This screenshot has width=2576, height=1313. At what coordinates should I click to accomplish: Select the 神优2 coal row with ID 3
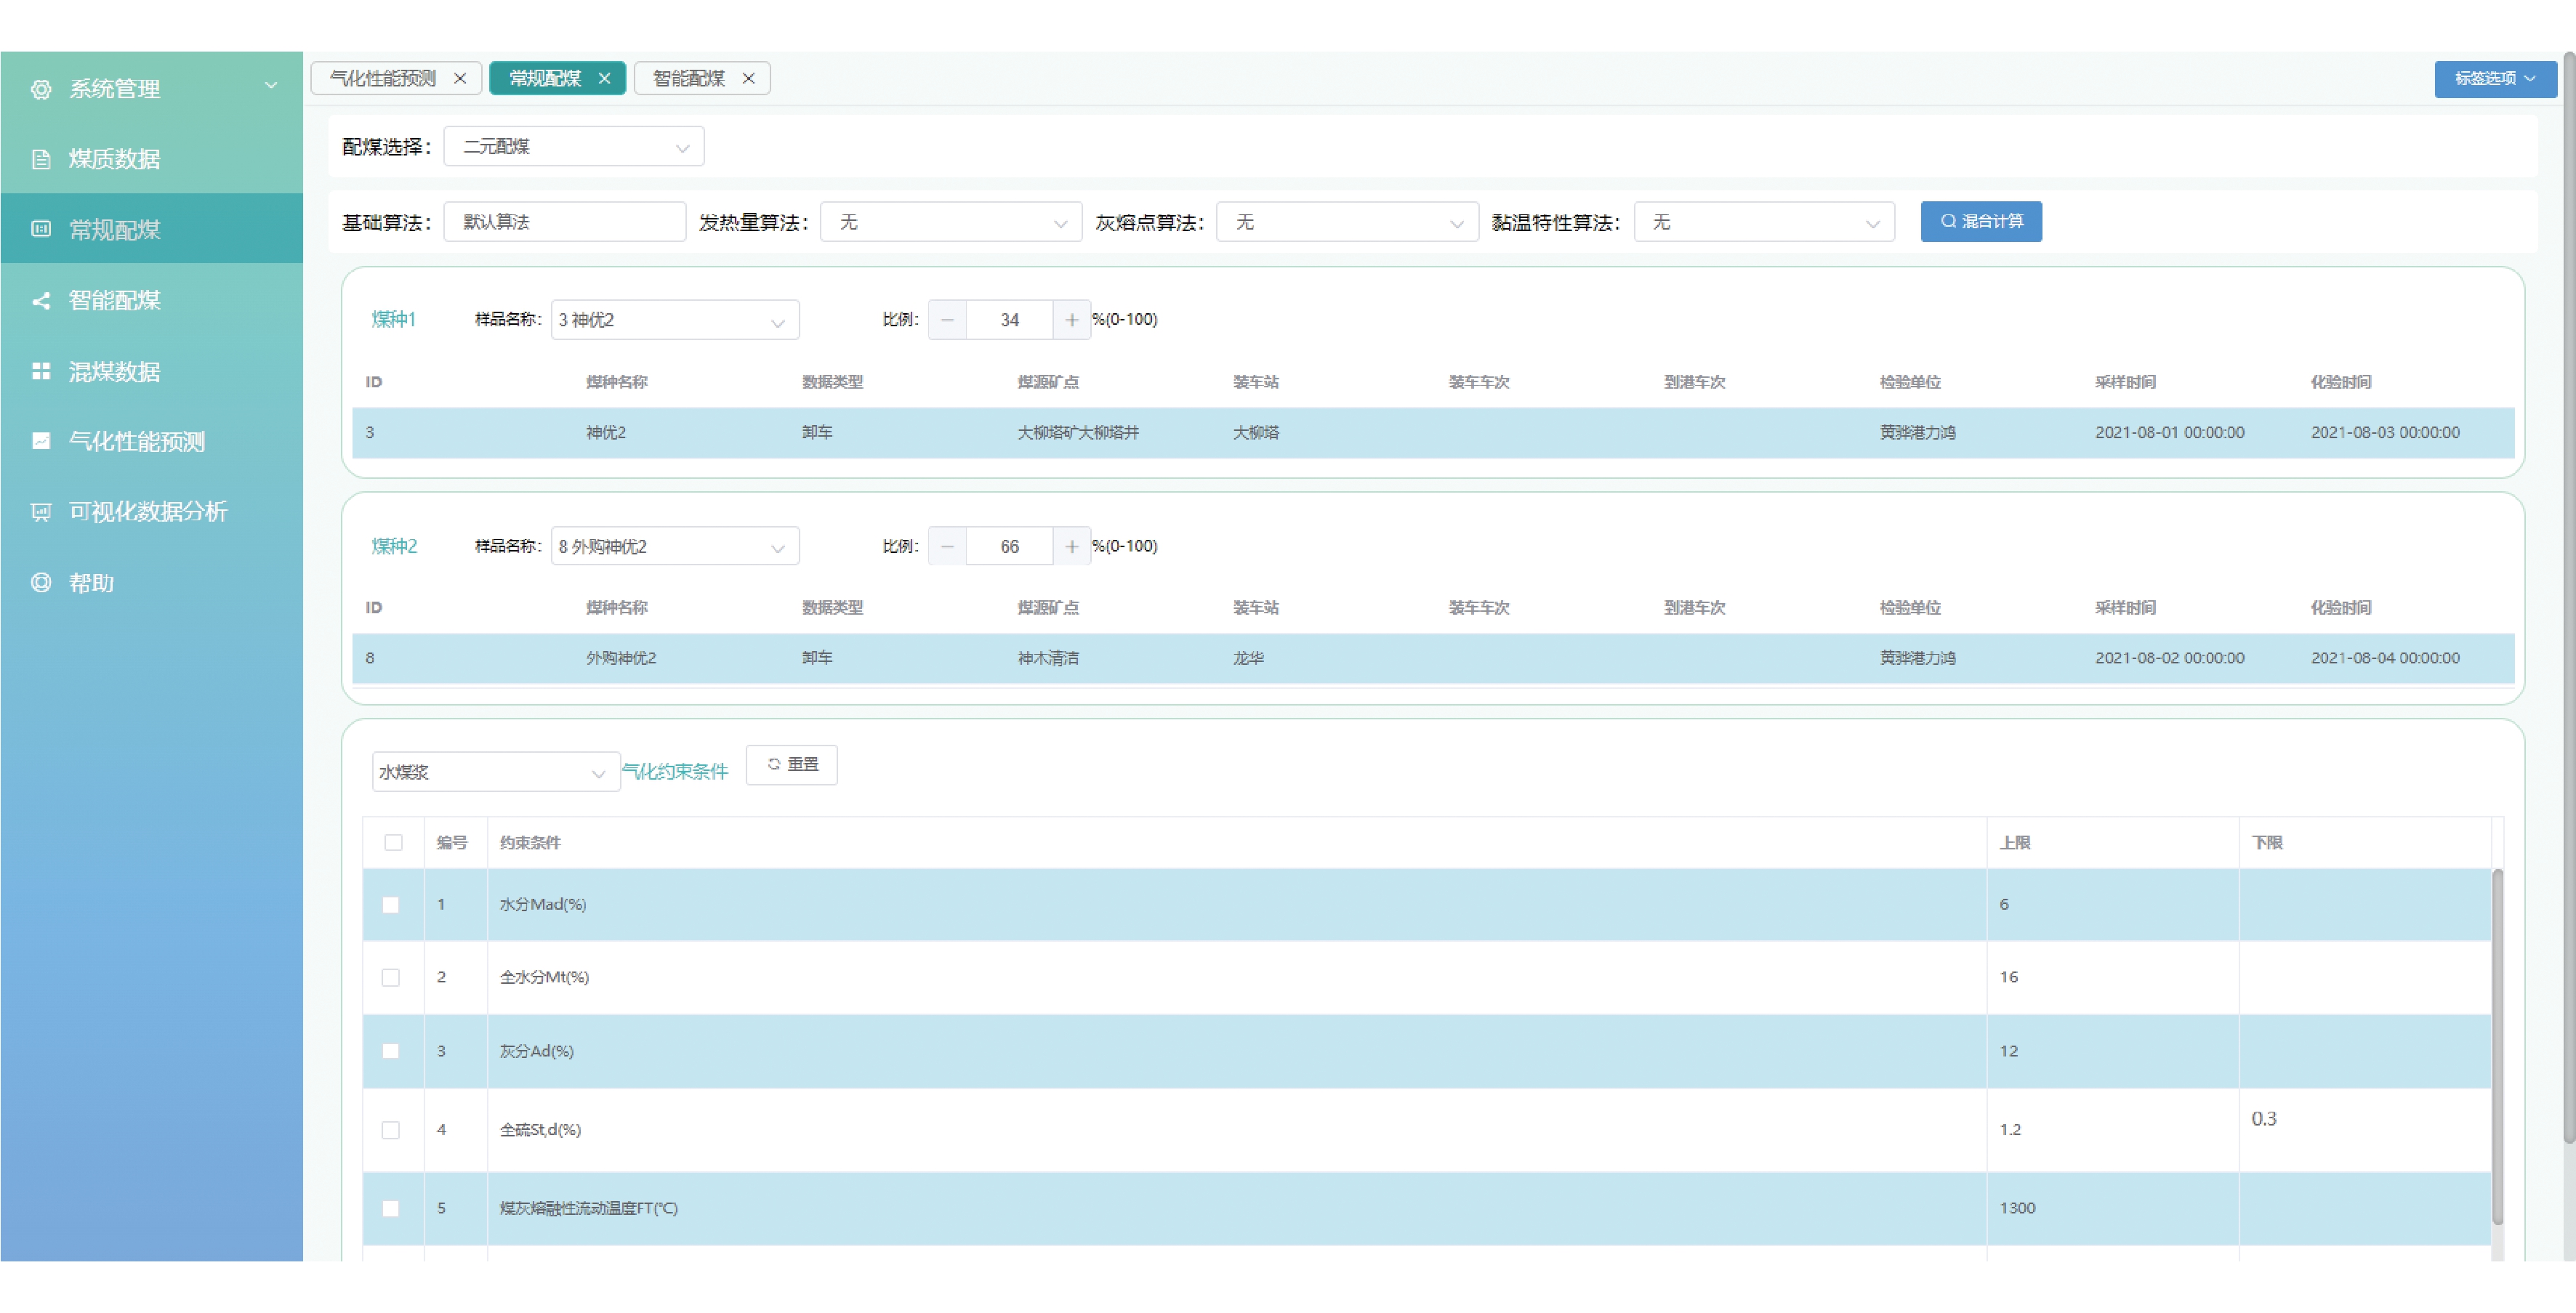(x=1432, y=433)
